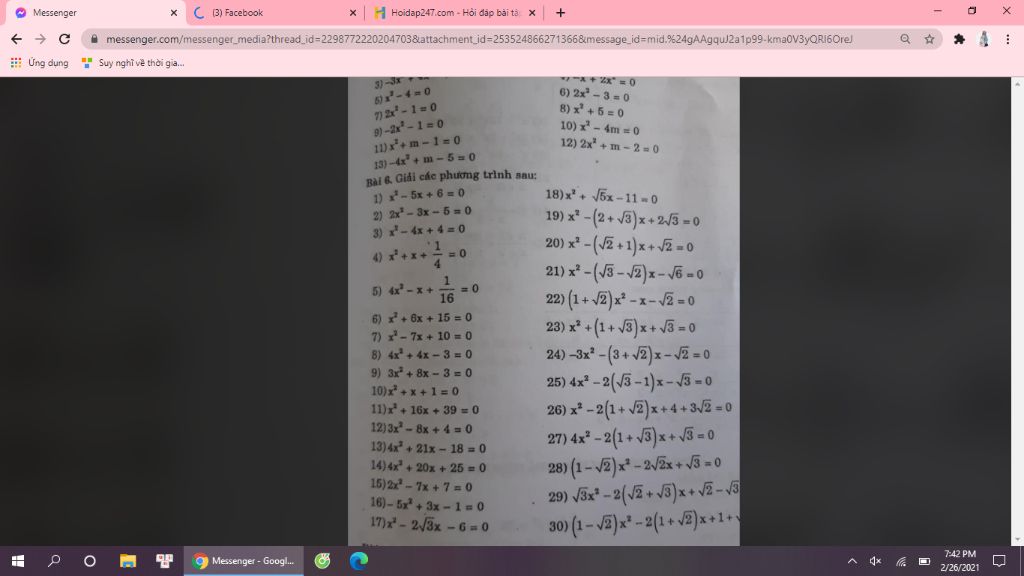
Task: Open the pinned app next to File Explorer
Action: (164, 561)
